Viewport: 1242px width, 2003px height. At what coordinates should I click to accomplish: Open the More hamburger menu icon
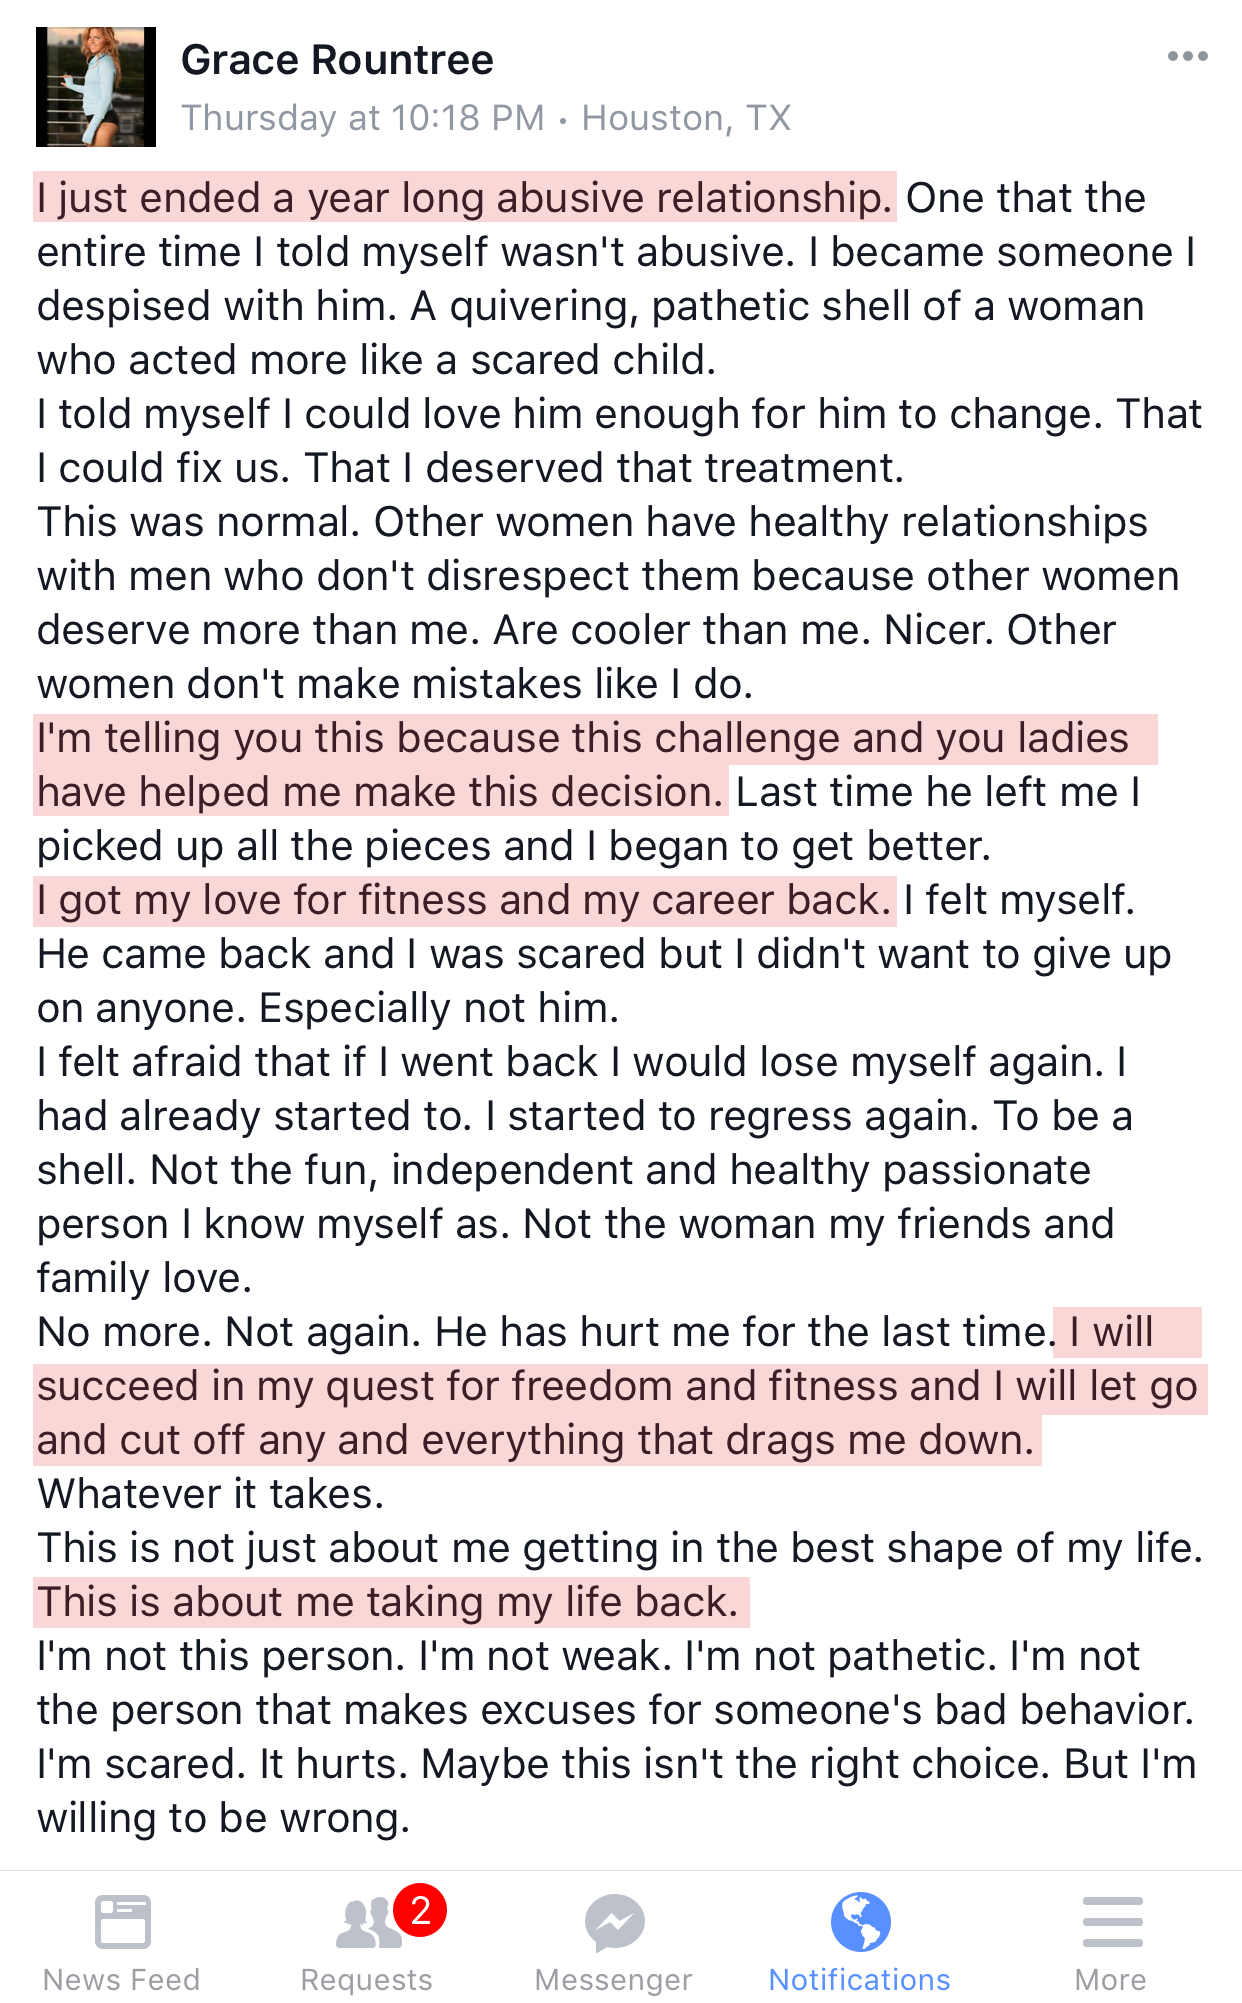pyautogui.click(x=1111, y=1921)
